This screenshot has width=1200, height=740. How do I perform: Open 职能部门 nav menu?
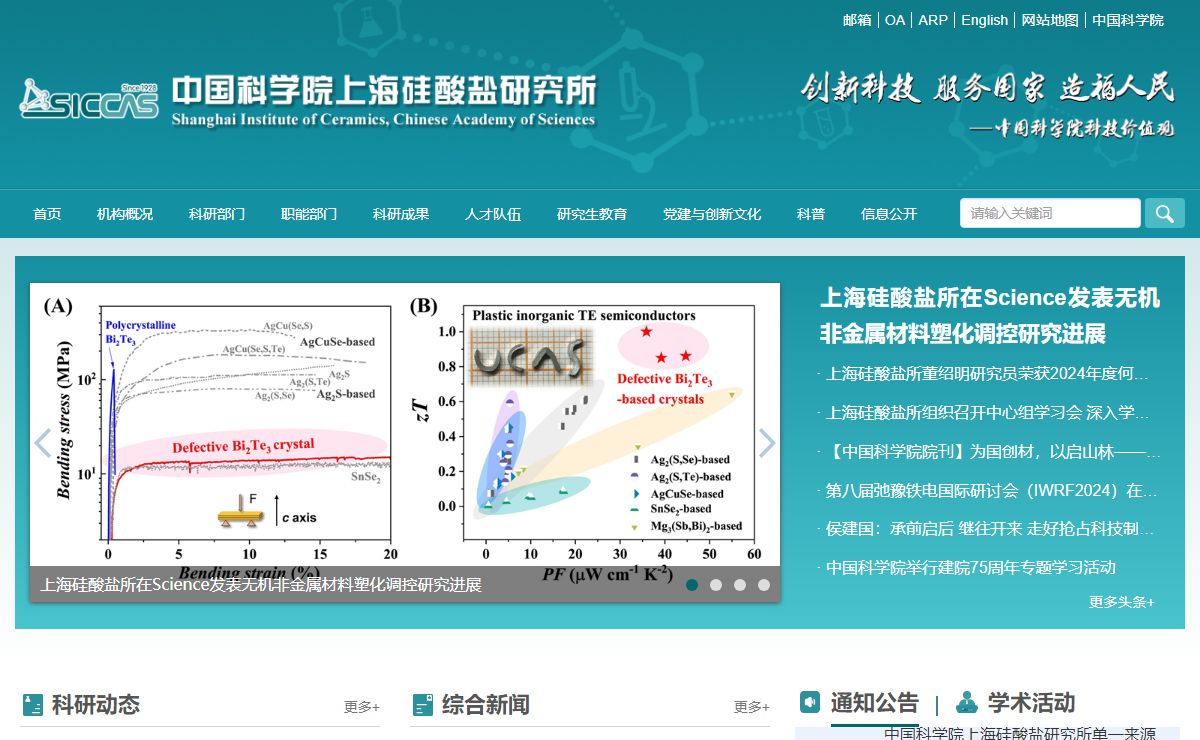pyautogui.click(x=309, y=214)
